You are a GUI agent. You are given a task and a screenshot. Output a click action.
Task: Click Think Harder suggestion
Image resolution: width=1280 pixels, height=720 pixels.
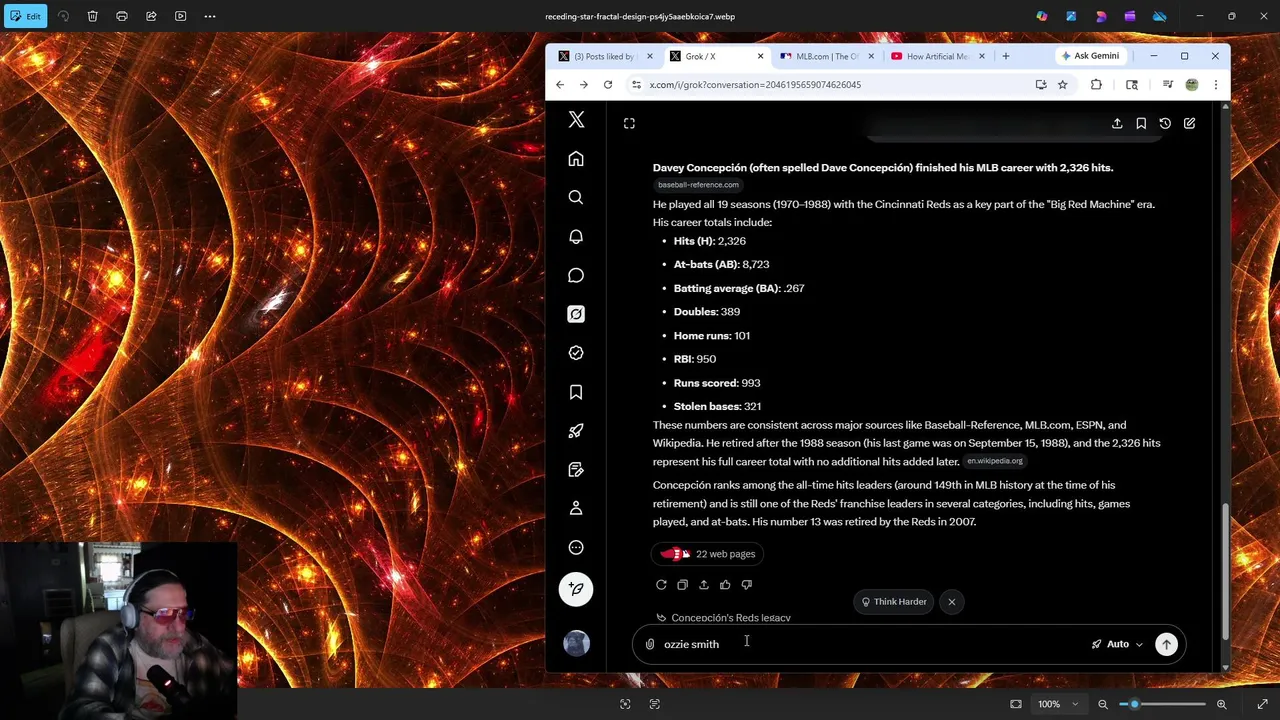click(894, 602)
